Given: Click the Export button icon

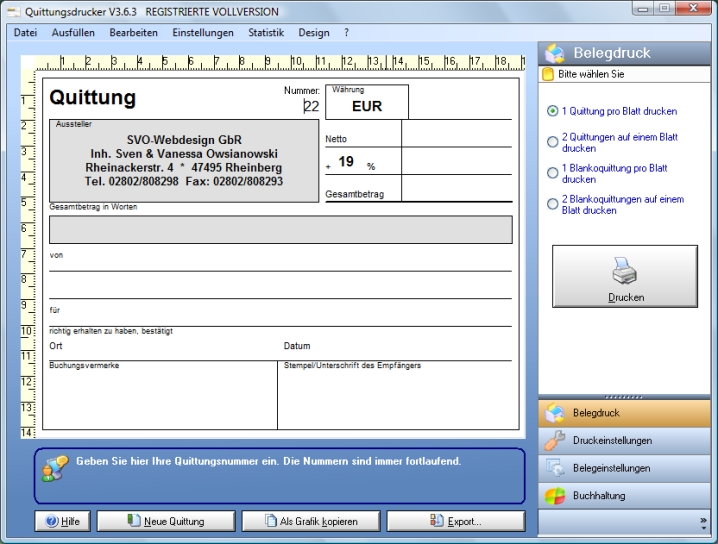Looking at the screenshot, I should click(x=436, y=521).
